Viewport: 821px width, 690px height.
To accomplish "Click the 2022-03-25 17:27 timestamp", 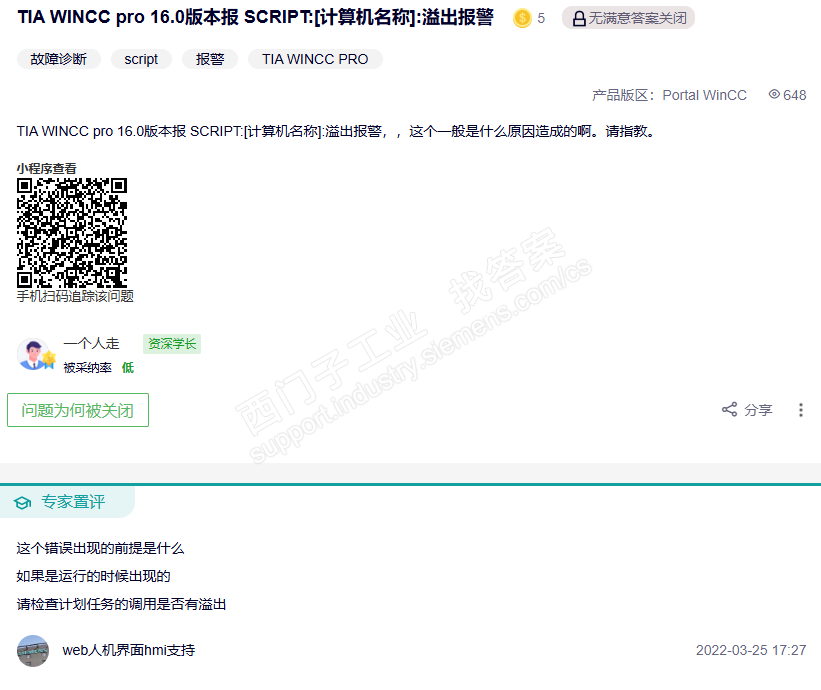I will coord(751,650).
